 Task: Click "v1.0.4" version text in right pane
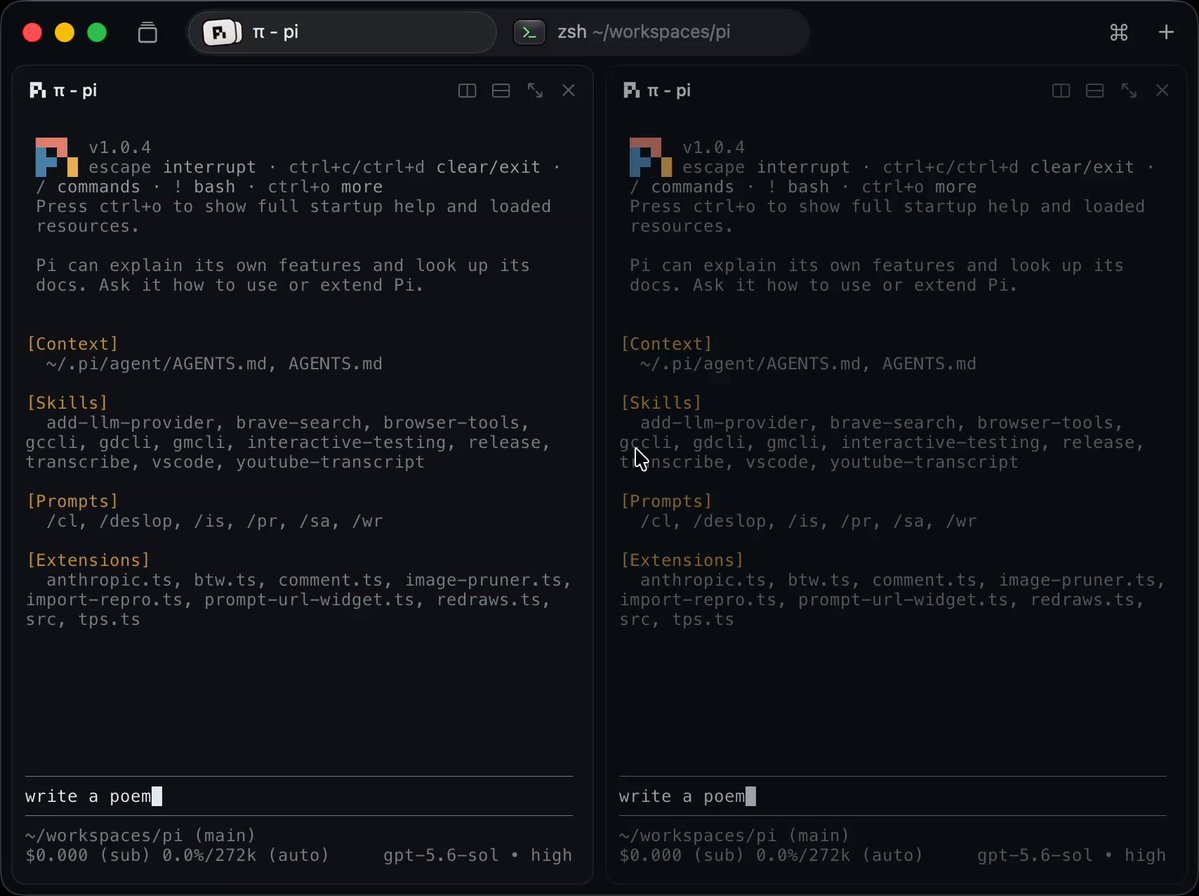(x=713, y=148)
